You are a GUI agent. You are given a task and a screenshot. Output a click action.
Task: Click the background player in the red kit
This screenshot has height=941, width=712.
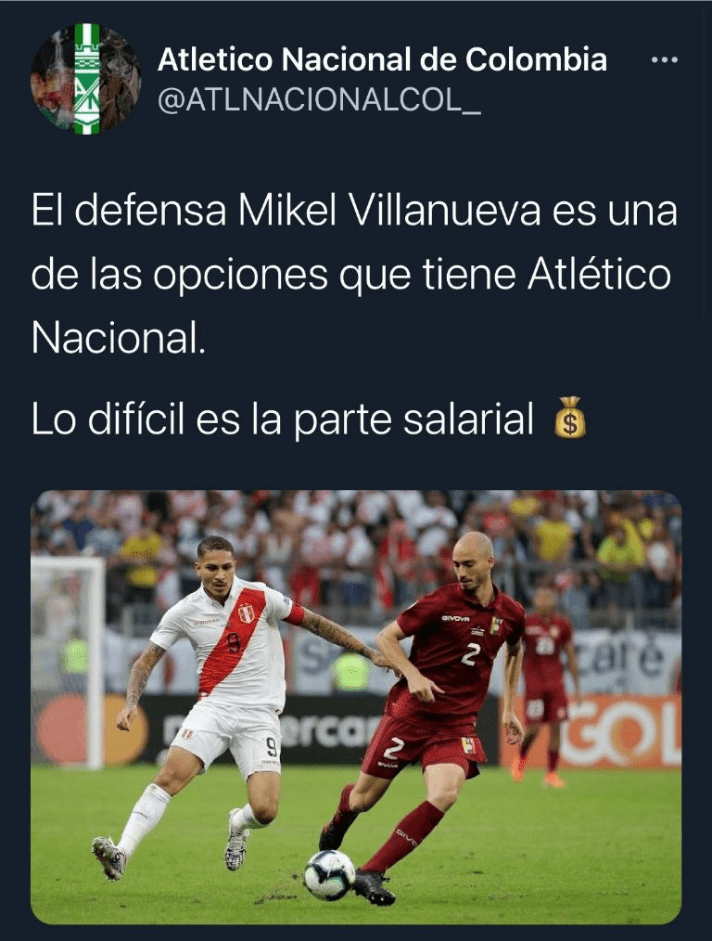click(544, 684)
